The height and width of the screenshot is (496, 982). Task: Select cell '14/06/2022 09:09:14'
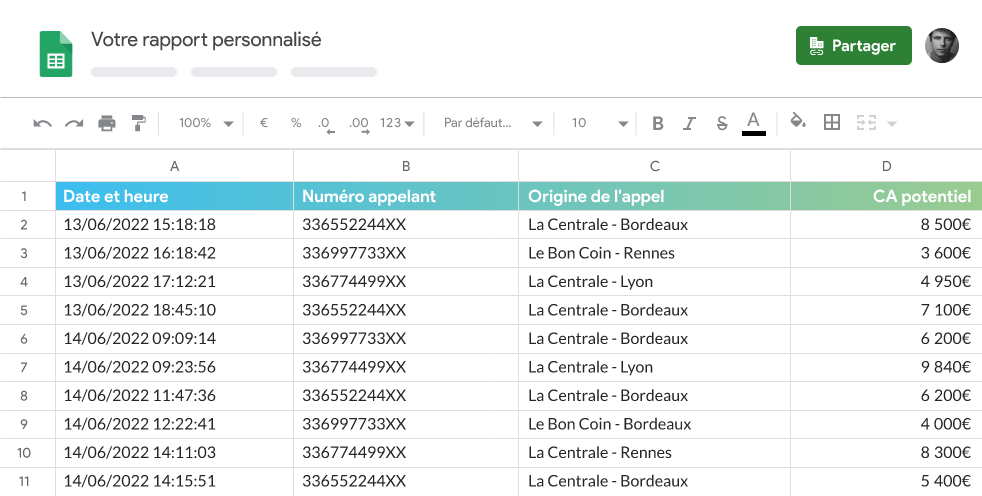[x=174, y=339]
